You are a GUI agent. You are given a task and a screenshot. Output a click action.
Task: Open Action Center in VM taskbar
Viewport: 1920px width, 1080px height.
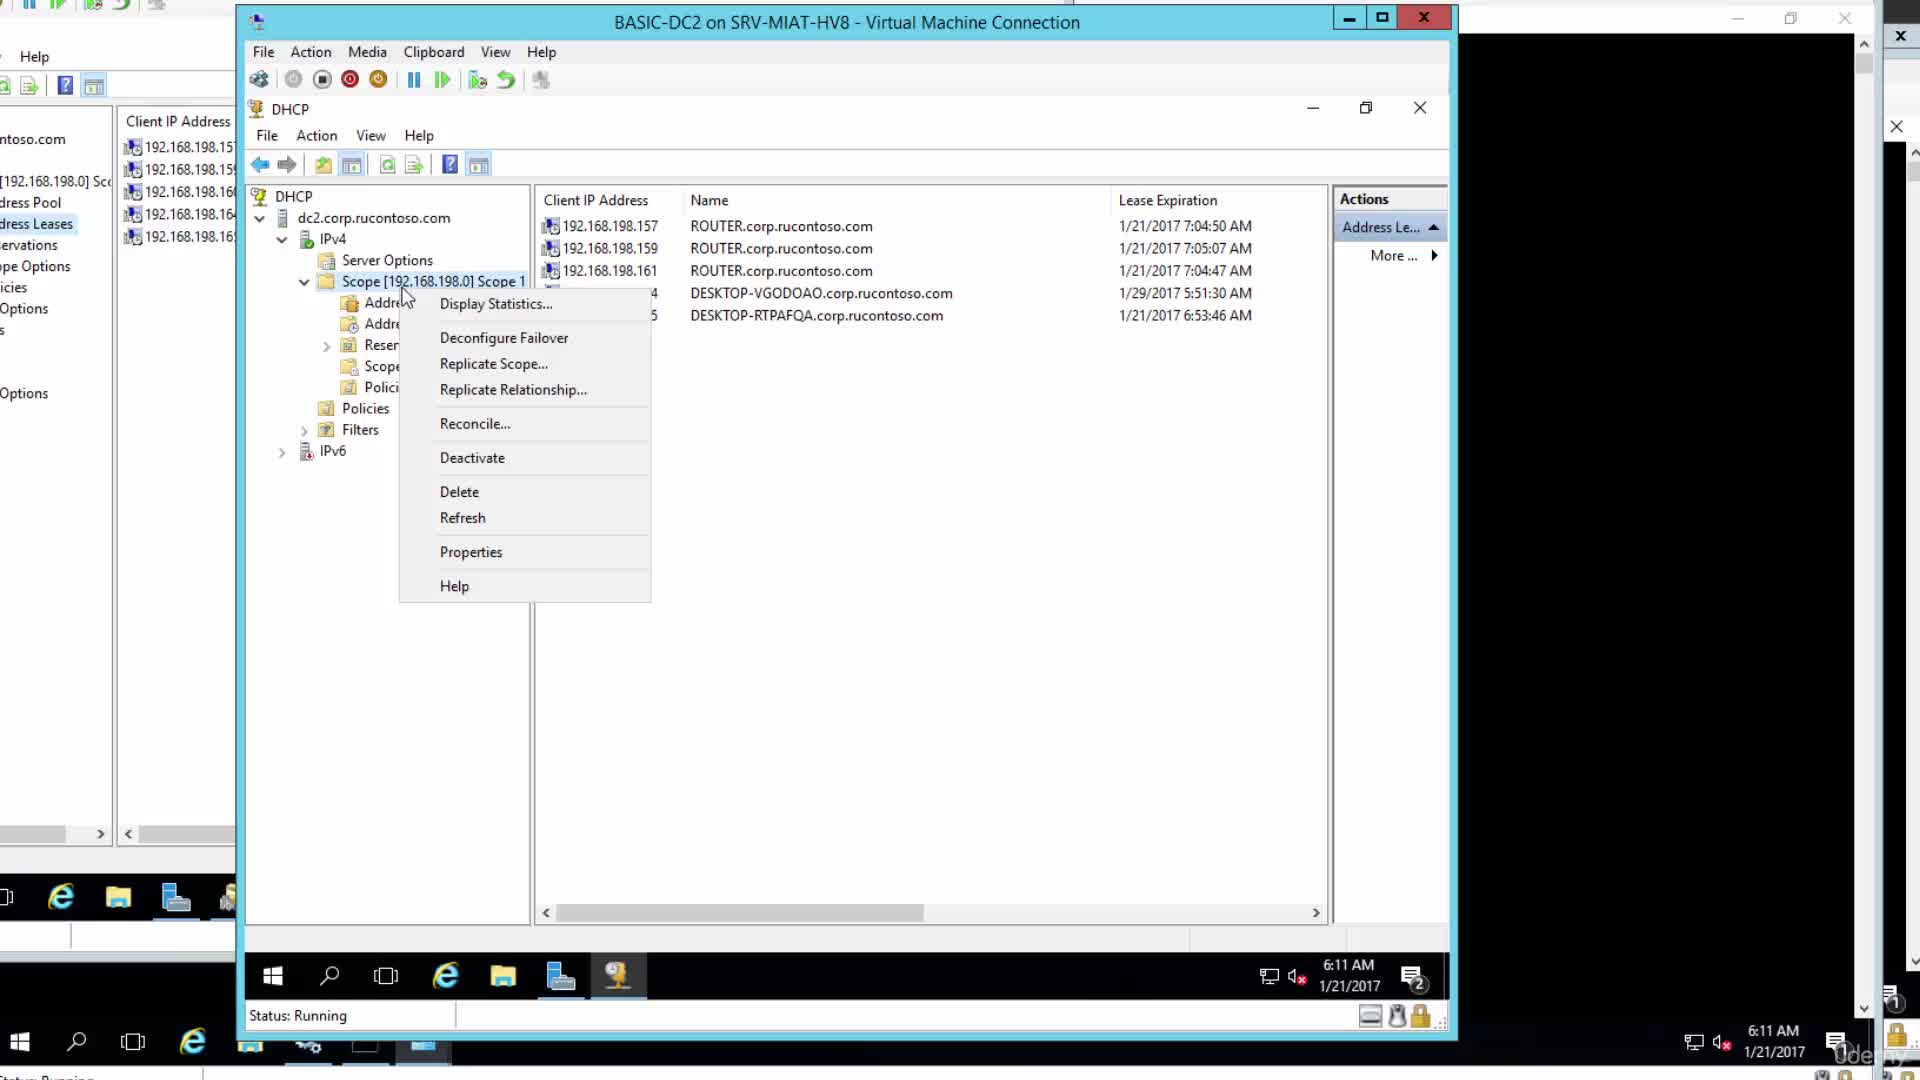(x=1413, y=977)
